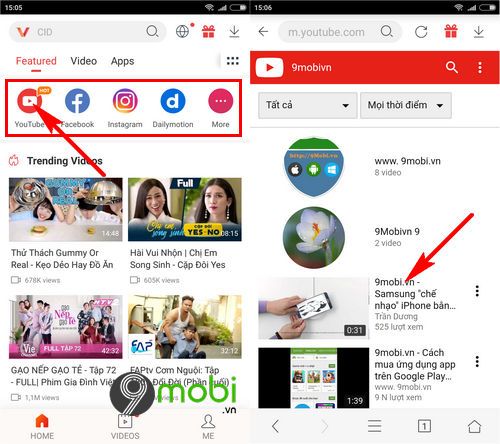Open YouTube shortcut icon
Screen dimensions: 500x444
coord(29,101)
